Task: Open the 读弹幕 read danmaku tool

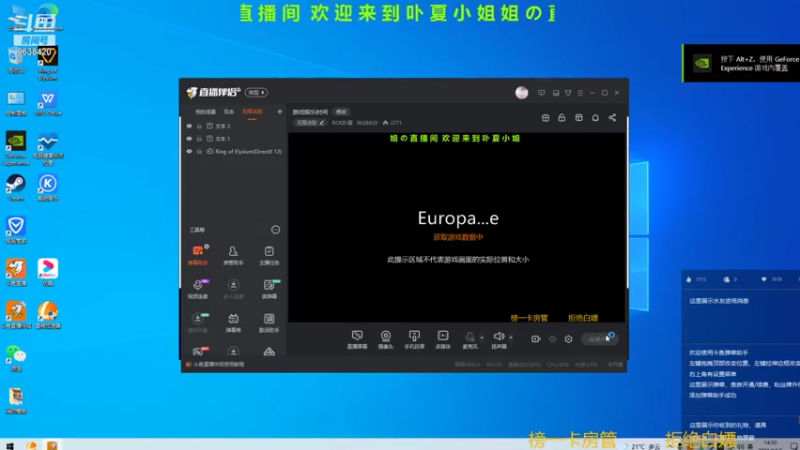Action: 269,288
